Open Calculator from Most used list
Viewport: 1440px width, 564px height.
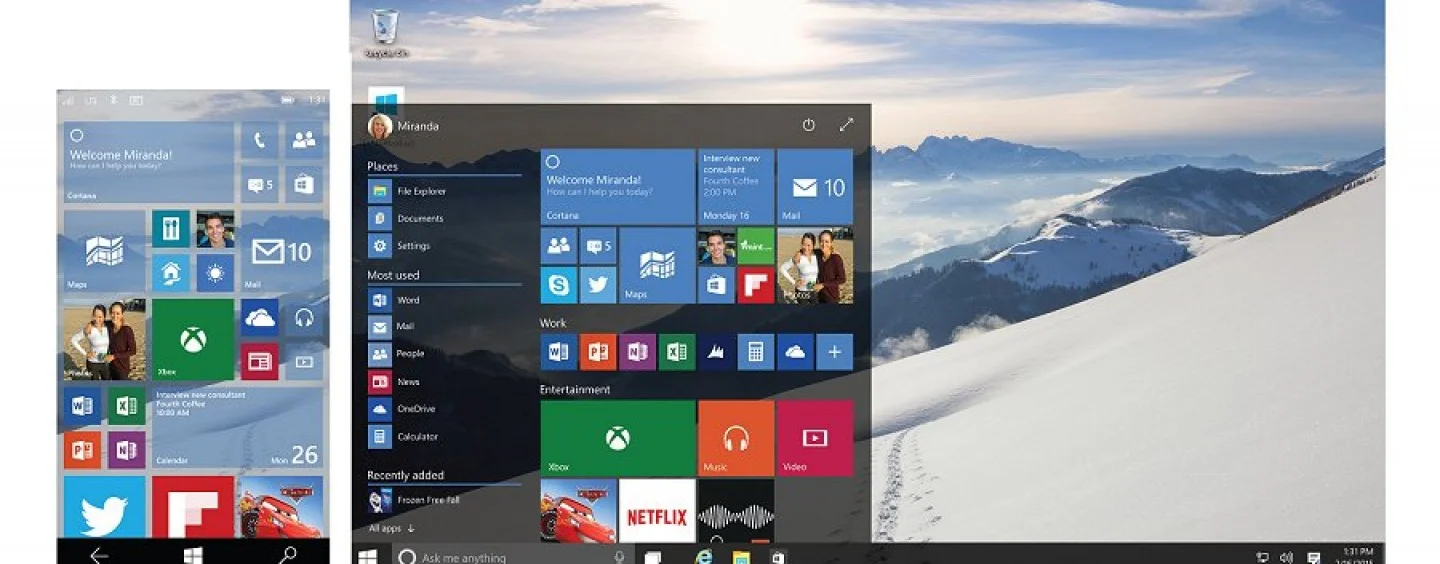404,436
